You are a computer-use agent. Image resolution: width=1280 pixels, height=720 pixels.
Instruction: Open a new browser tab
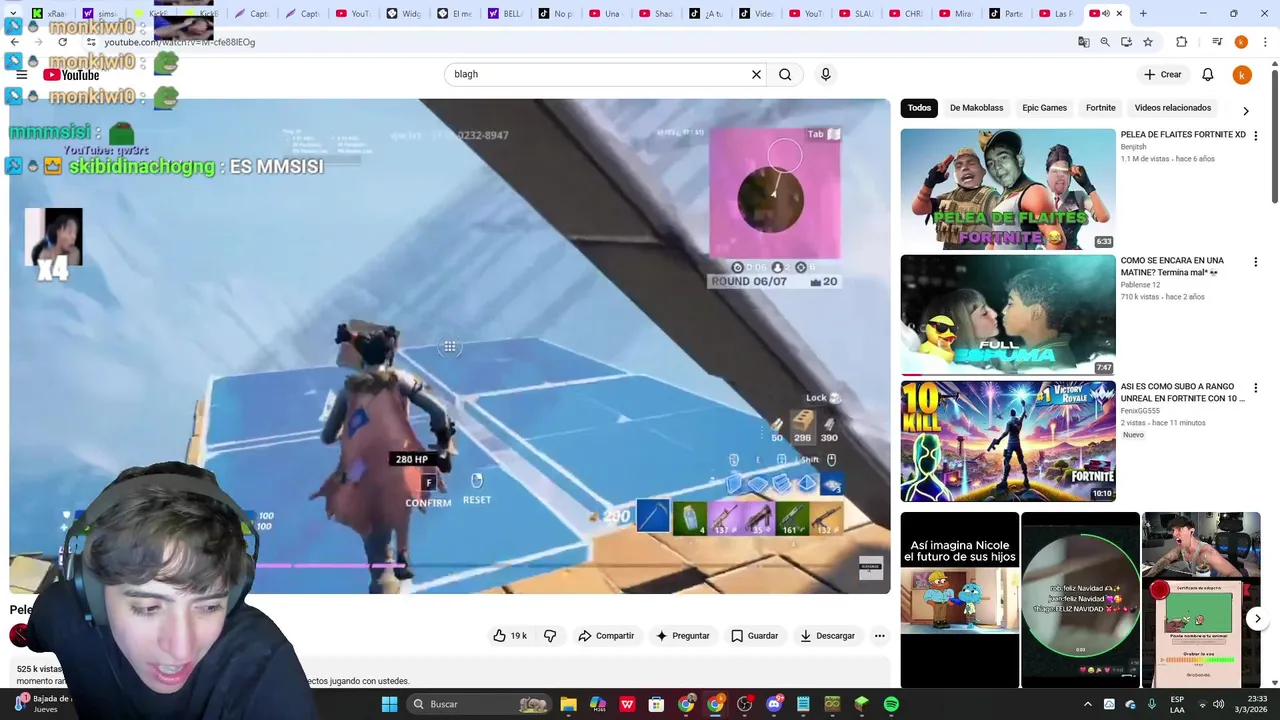click(x=1143, y=14)
